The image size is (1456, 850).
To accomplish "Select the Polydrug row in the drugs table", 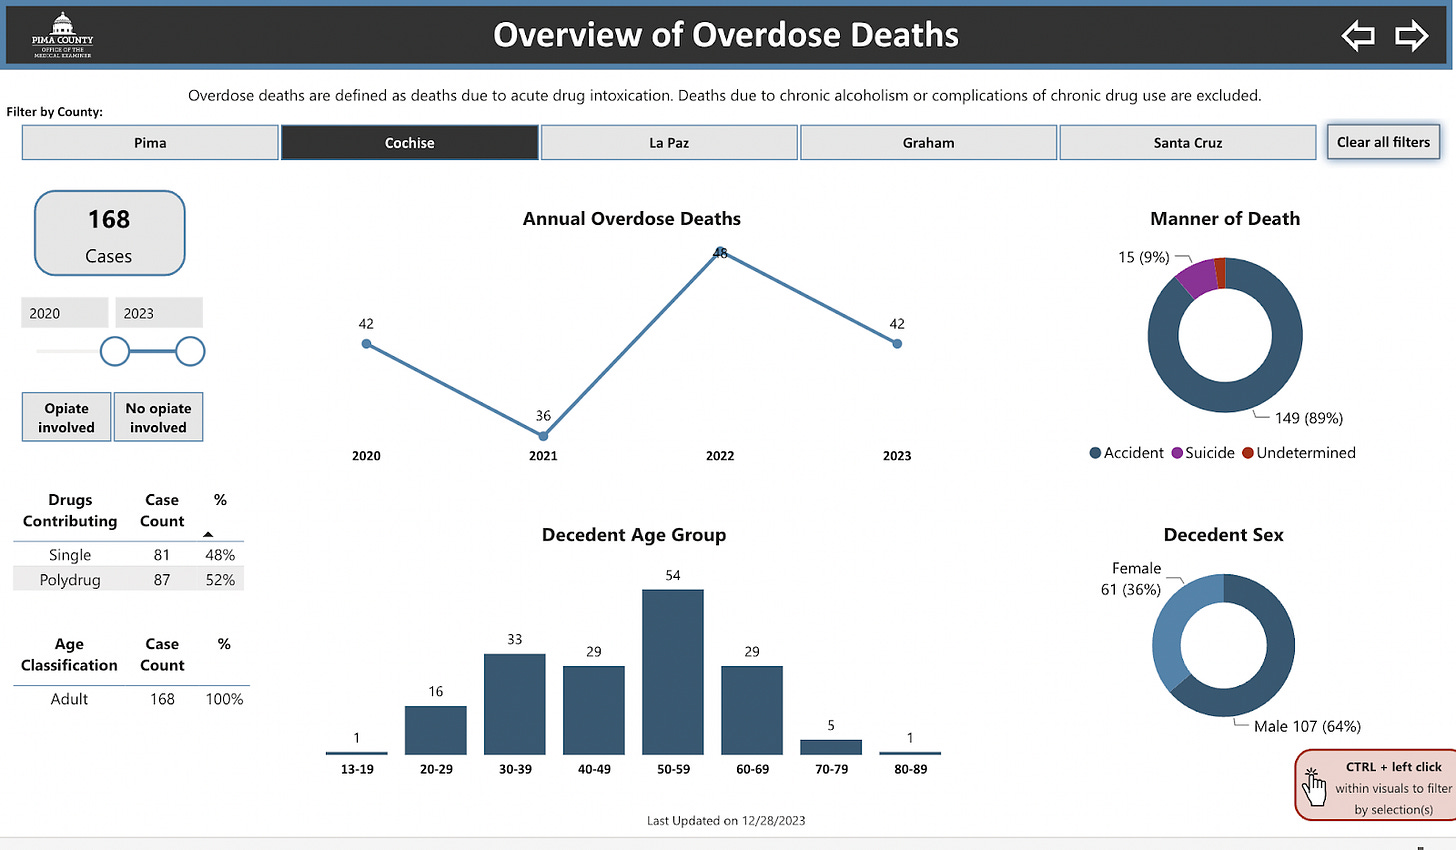I will 128,580.
